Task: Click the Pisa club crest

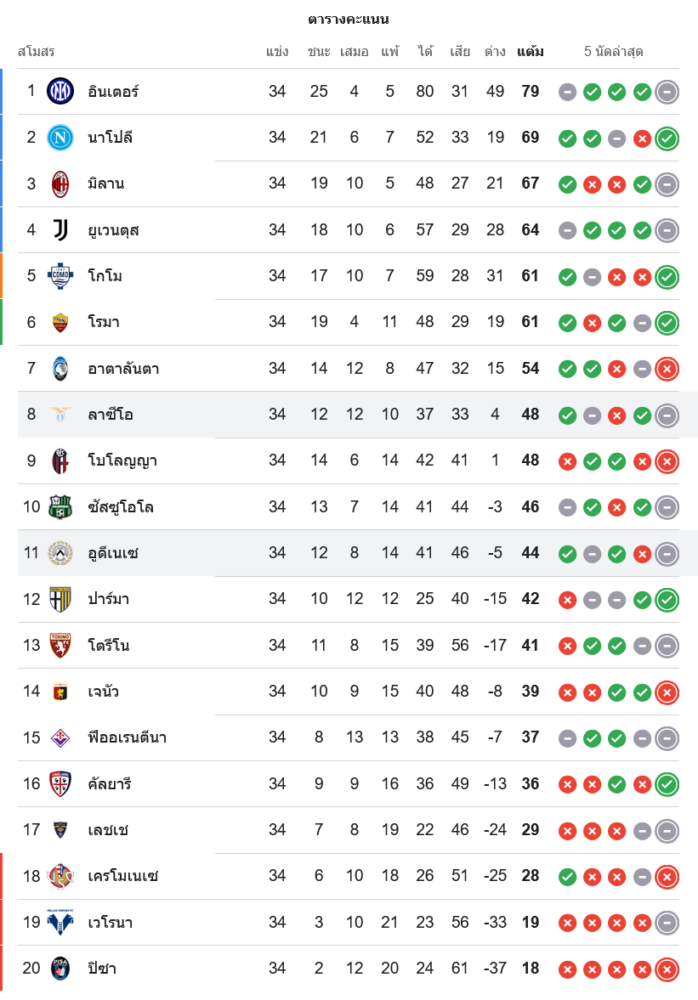Action: 61,968
